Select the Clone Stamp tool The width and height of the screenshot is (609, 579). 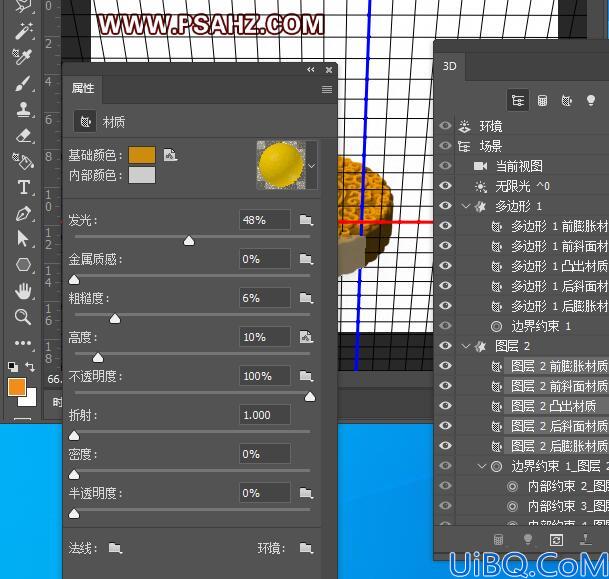click(x=23, y=110)
